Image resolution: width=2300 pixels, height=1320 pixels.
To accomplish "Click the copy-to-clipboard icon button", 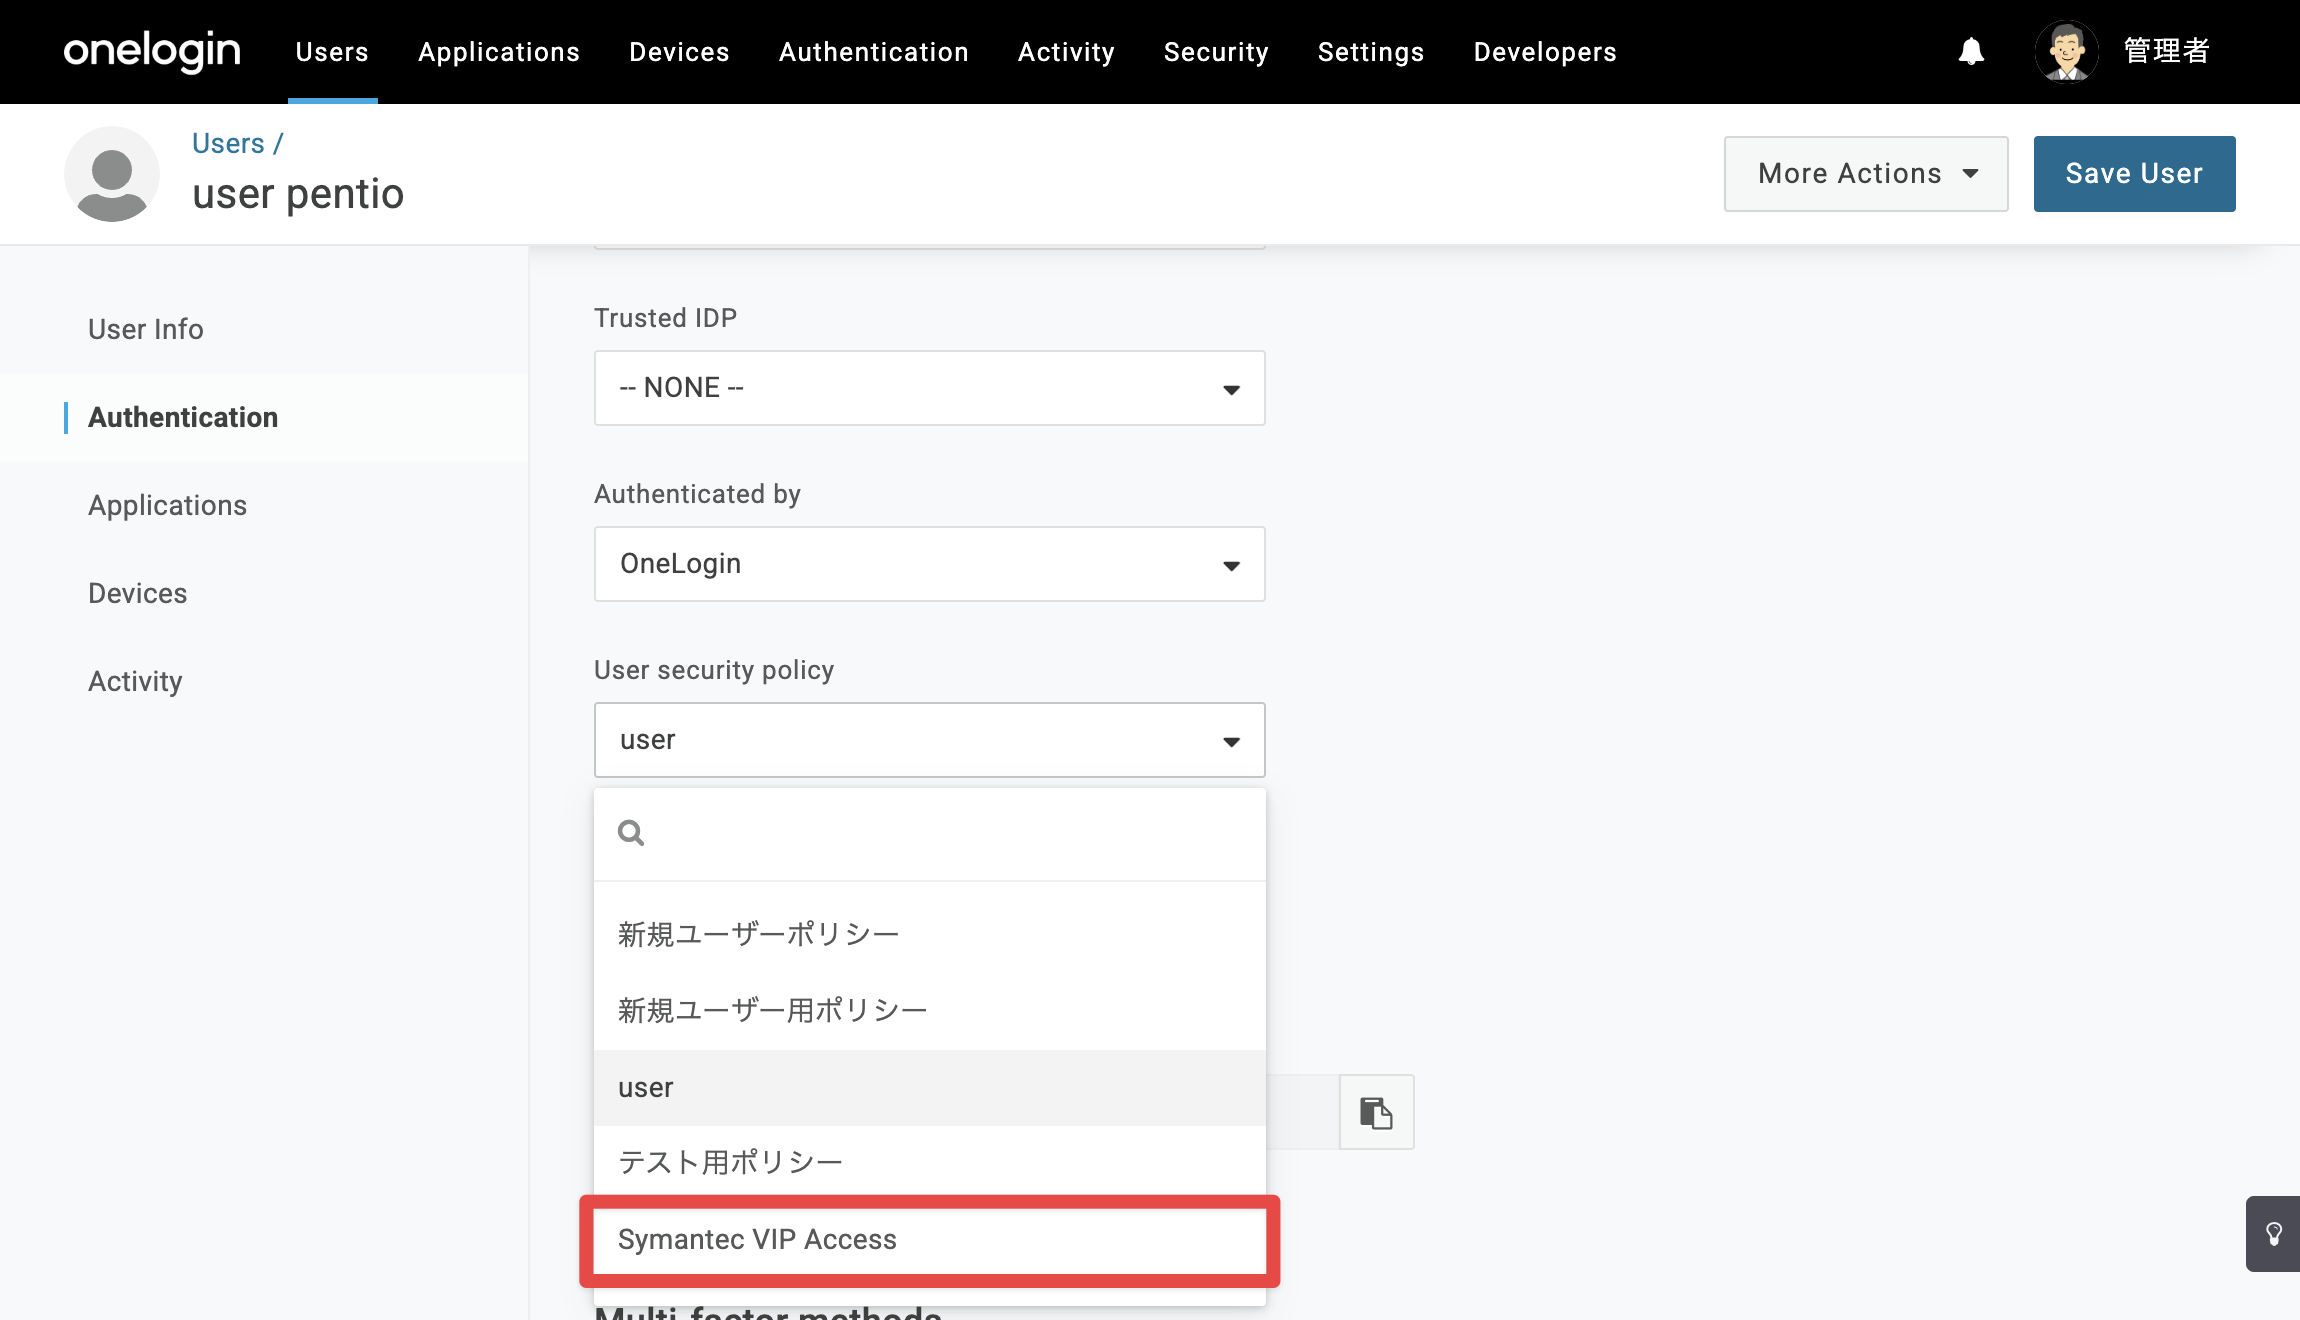I will [1376, 1112].
